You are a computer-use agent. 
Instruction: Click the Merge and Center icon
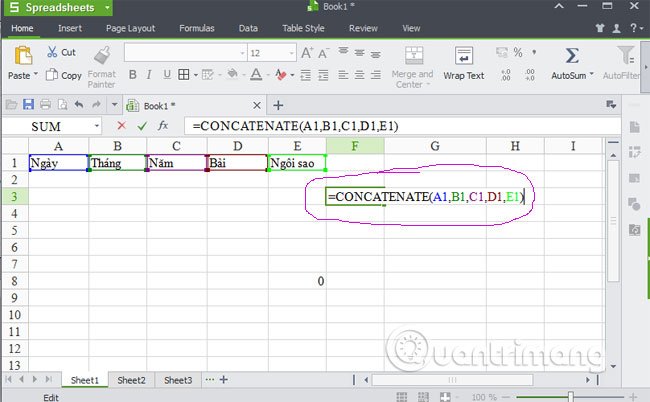coord(414,55)
